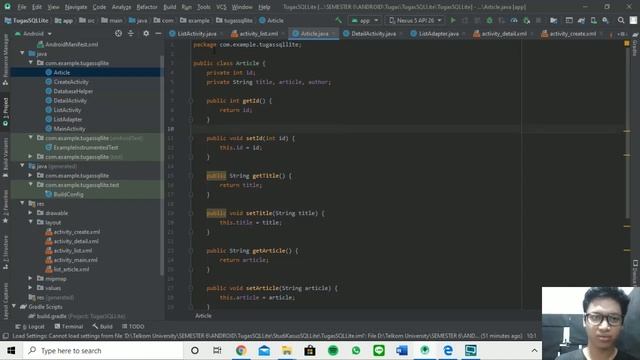The width and height of the screenshot is (640, 360).
Task: Open File Explorer from the taskbar
Action: click(x=287, y=350)
